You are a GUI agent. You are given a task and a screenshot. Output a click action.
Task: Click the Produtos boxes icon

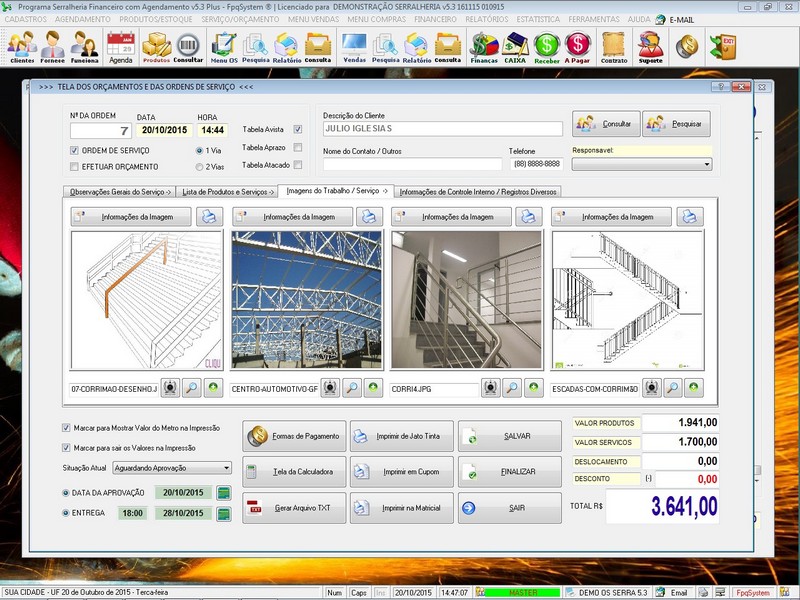tap(156, 47)
